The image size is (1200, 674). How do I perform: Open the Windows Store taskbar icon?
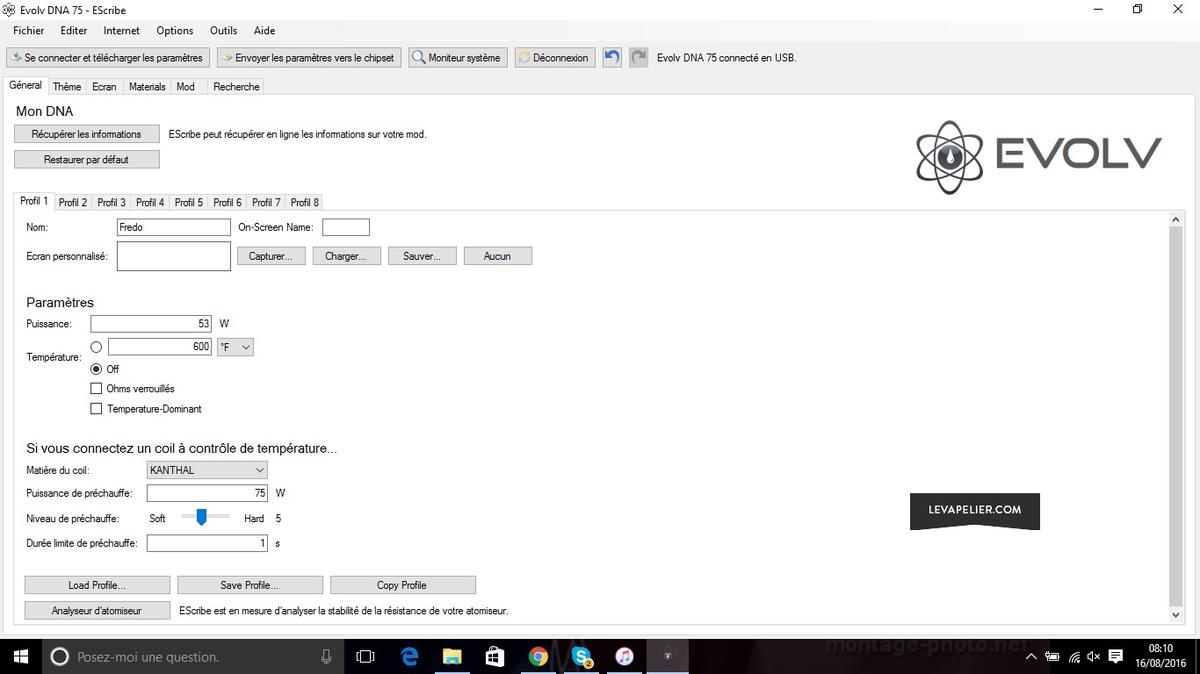495,657
